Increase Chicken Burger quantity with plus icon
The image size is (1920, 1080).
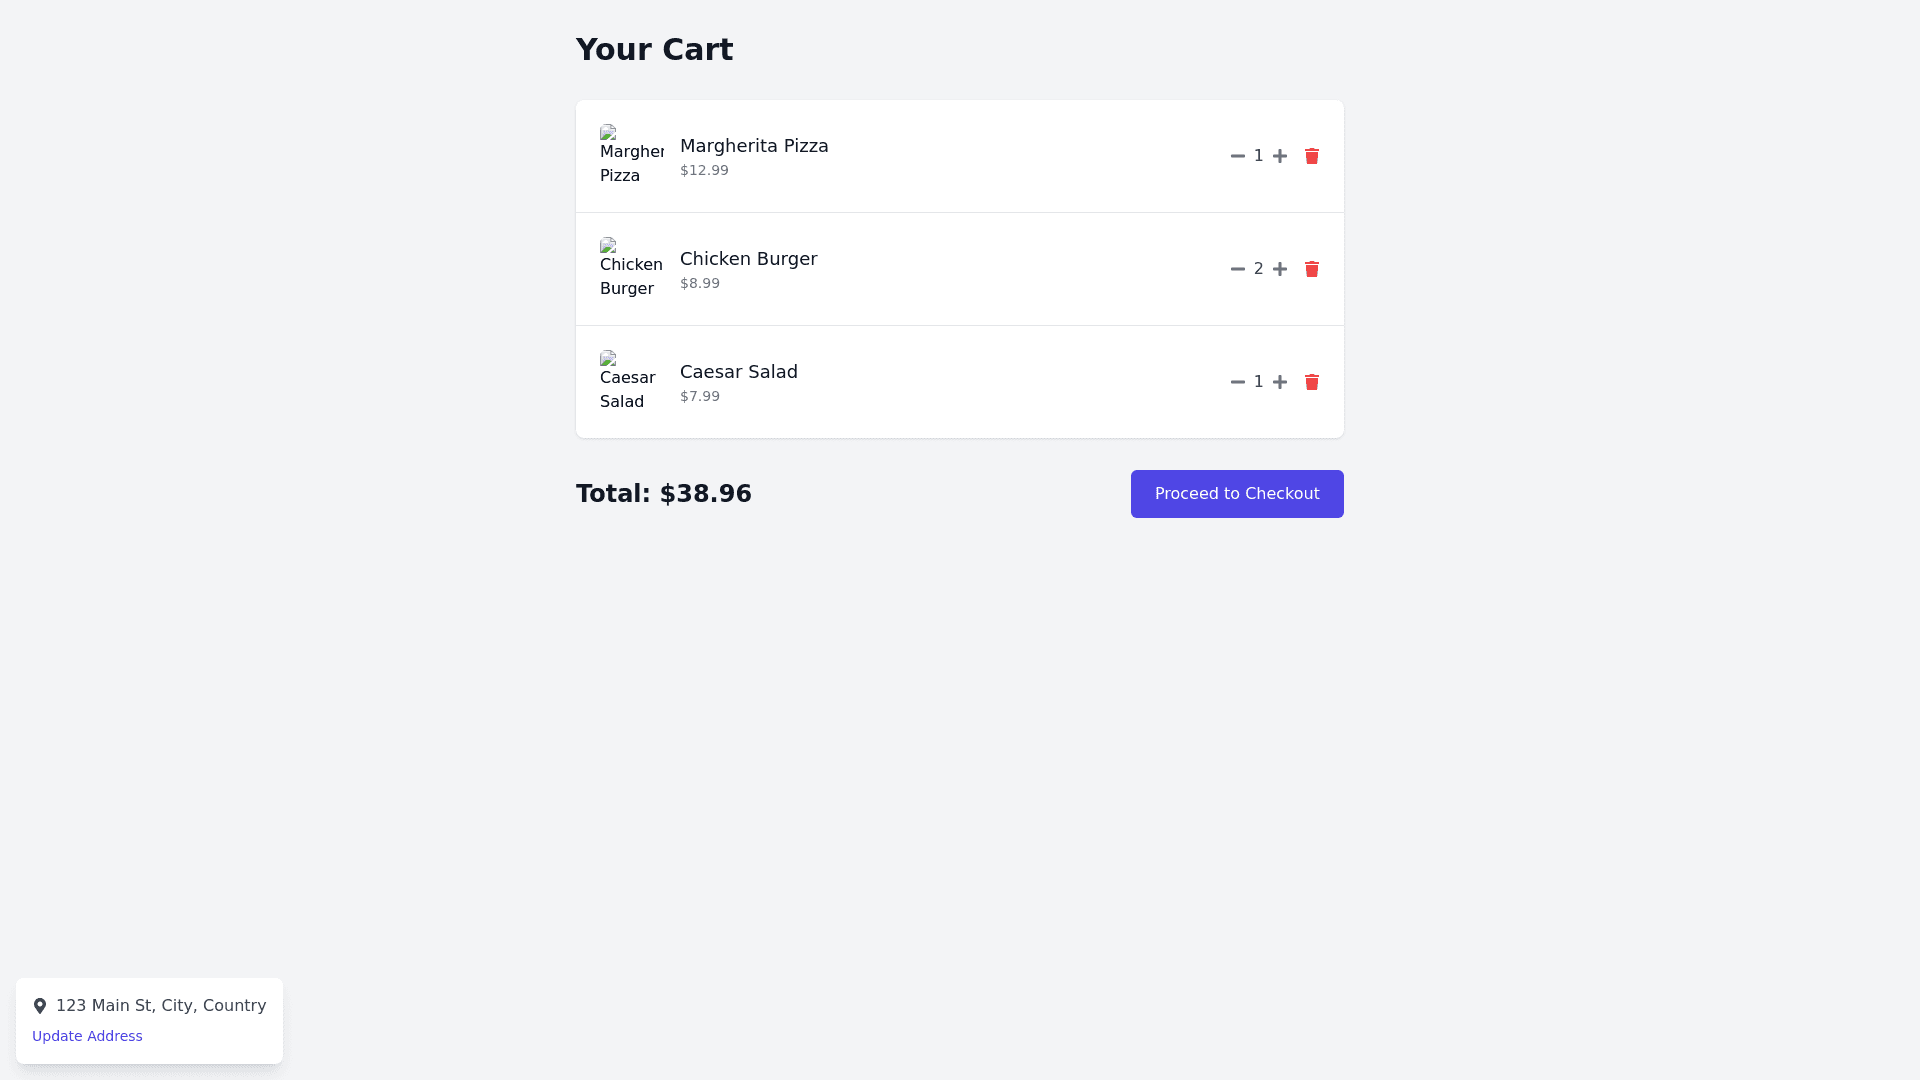[x=1280, y=269]
